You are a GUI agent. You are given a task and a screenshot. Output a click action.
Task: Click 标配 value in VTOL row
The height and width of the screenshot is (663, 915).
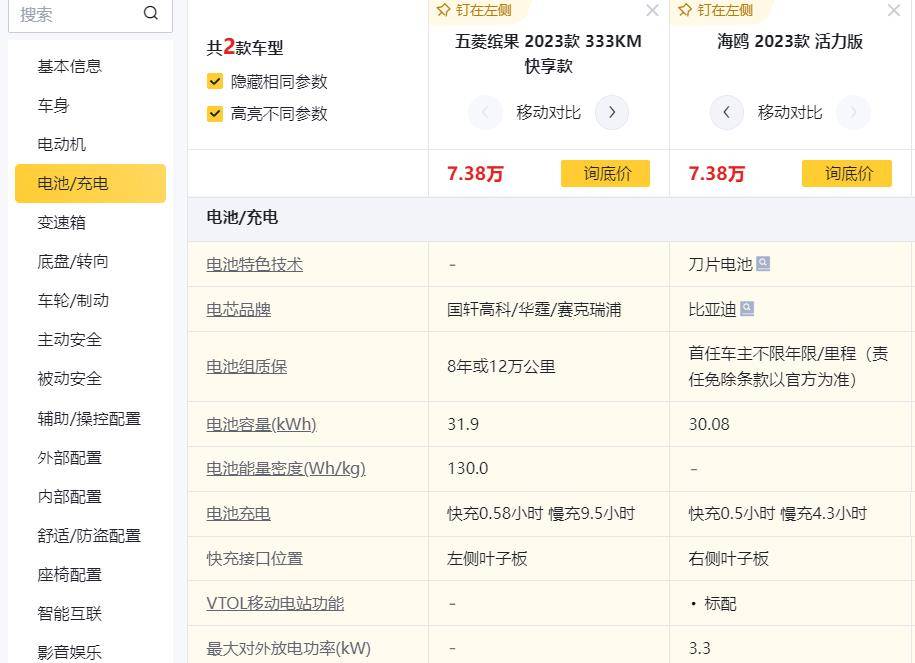720,603
